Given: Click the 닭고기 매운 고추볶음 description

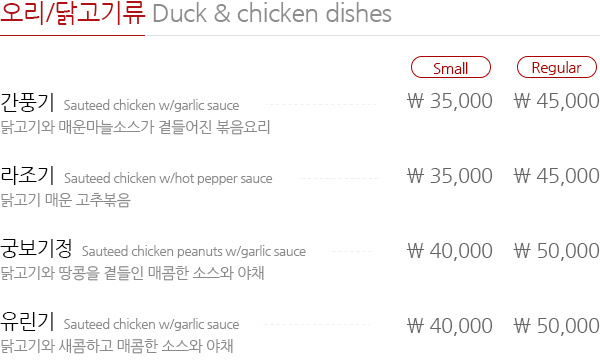Looking at the screenshot, I should (x=65, y=200).
